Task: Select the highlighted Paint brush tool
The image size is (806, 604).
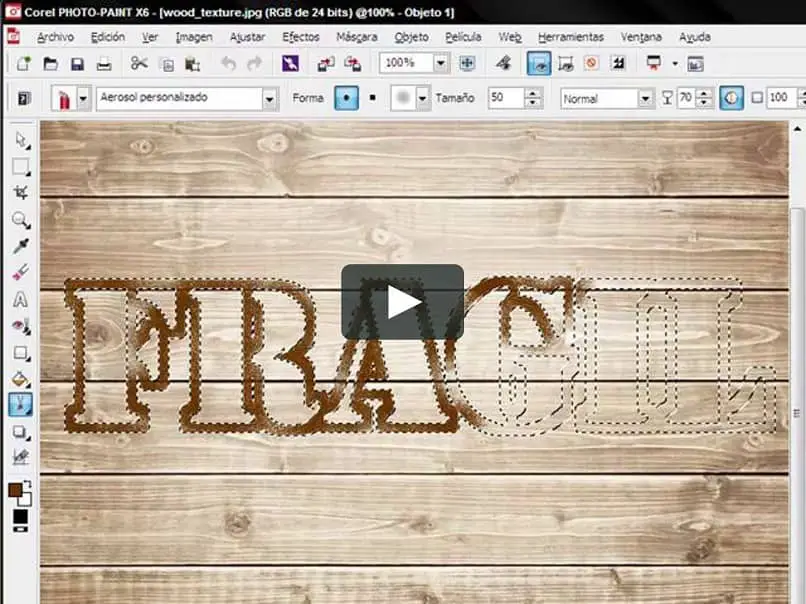Action: 21,405
